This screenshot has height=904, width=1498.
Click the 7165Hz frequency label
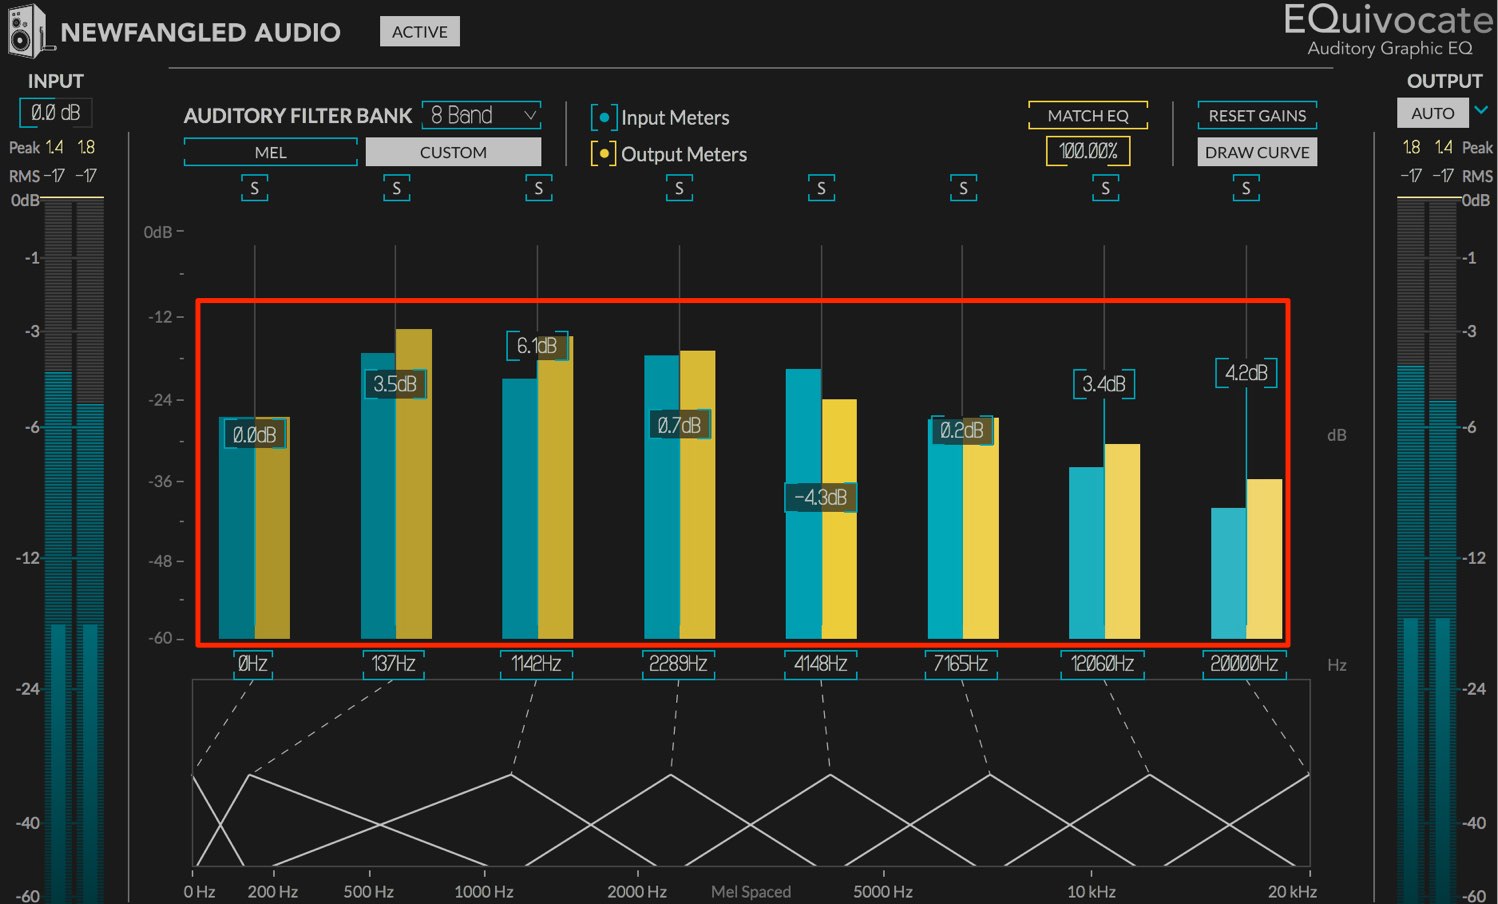[x=961, y=664]
